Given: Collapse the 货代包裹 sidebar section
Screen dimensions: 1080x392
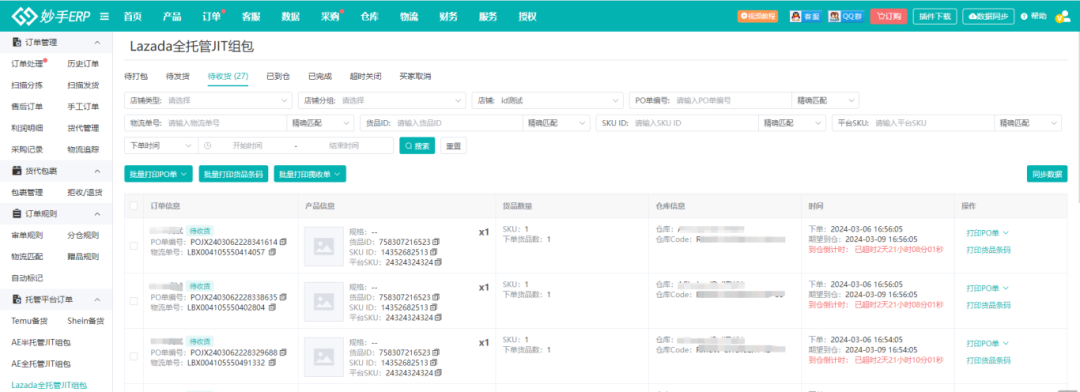Looking at the screenshot, I should [x=97, y=171].
